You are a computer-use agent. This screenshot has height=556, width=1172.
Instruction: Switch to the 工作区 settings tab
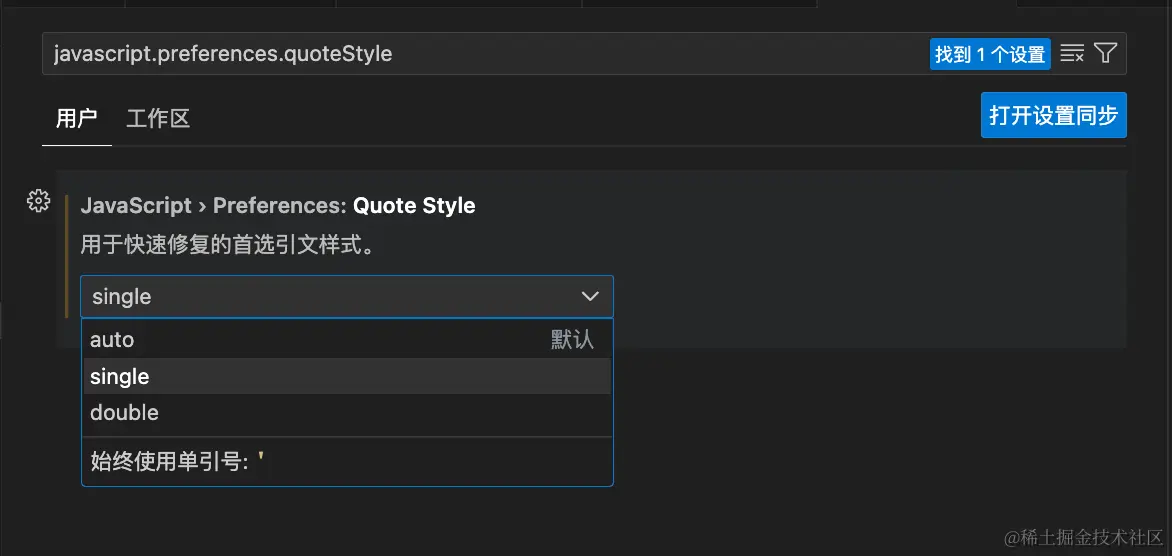(x=158, y=119)
